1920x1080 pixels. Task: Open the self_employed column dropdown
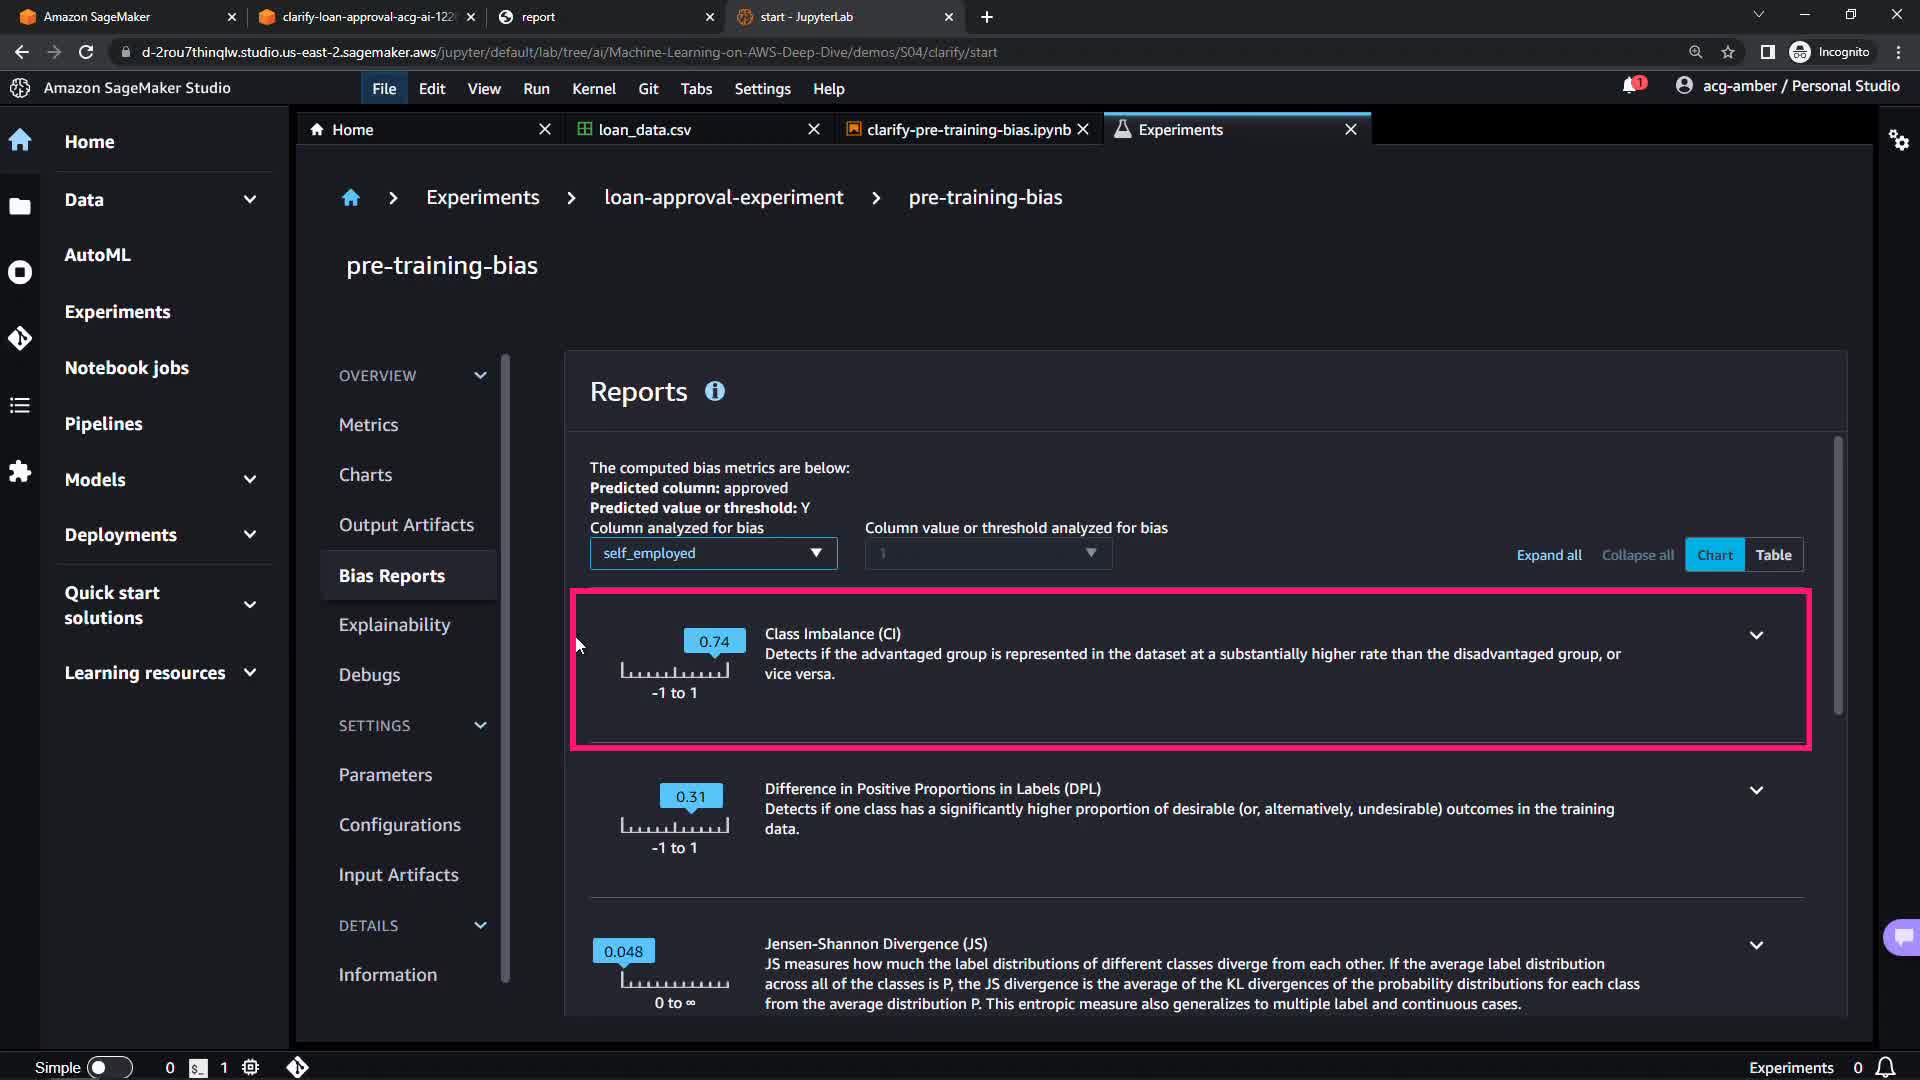pyautogui.click(x=713, y=553)
